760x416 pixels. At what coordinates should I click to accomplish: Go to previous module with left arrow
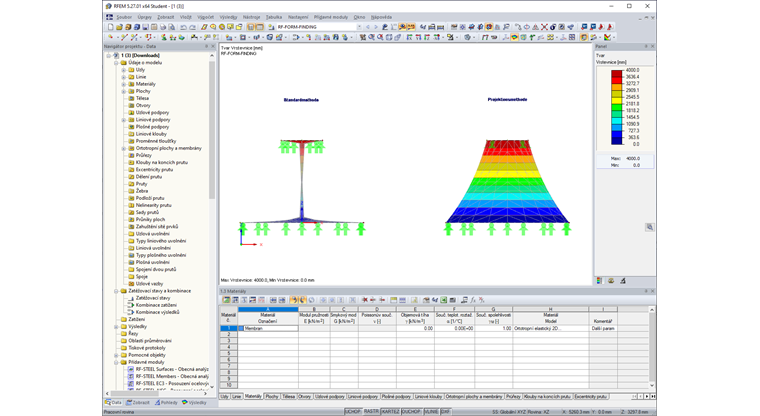click(x=367, y=27)
